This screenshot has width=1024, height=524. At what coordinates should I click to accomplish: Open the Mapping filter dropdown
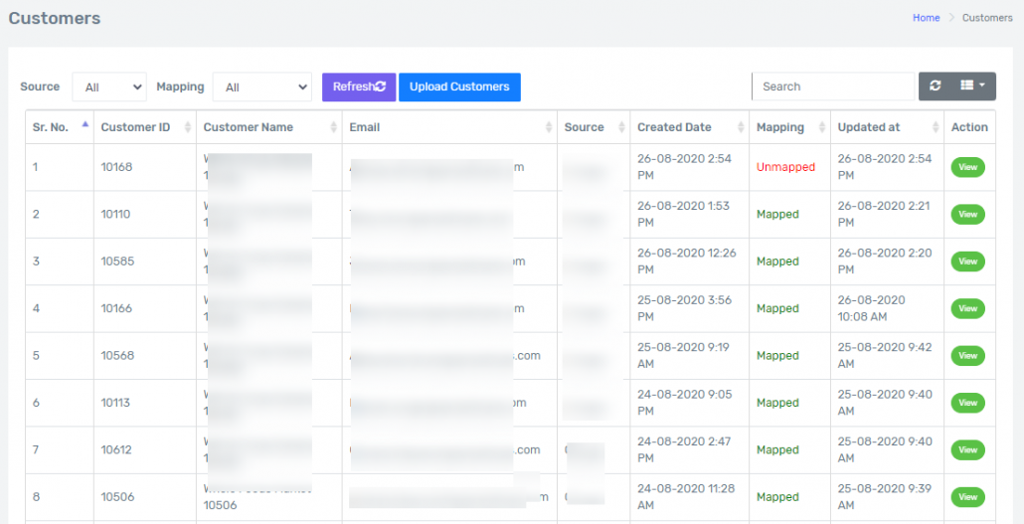point(262,87)
